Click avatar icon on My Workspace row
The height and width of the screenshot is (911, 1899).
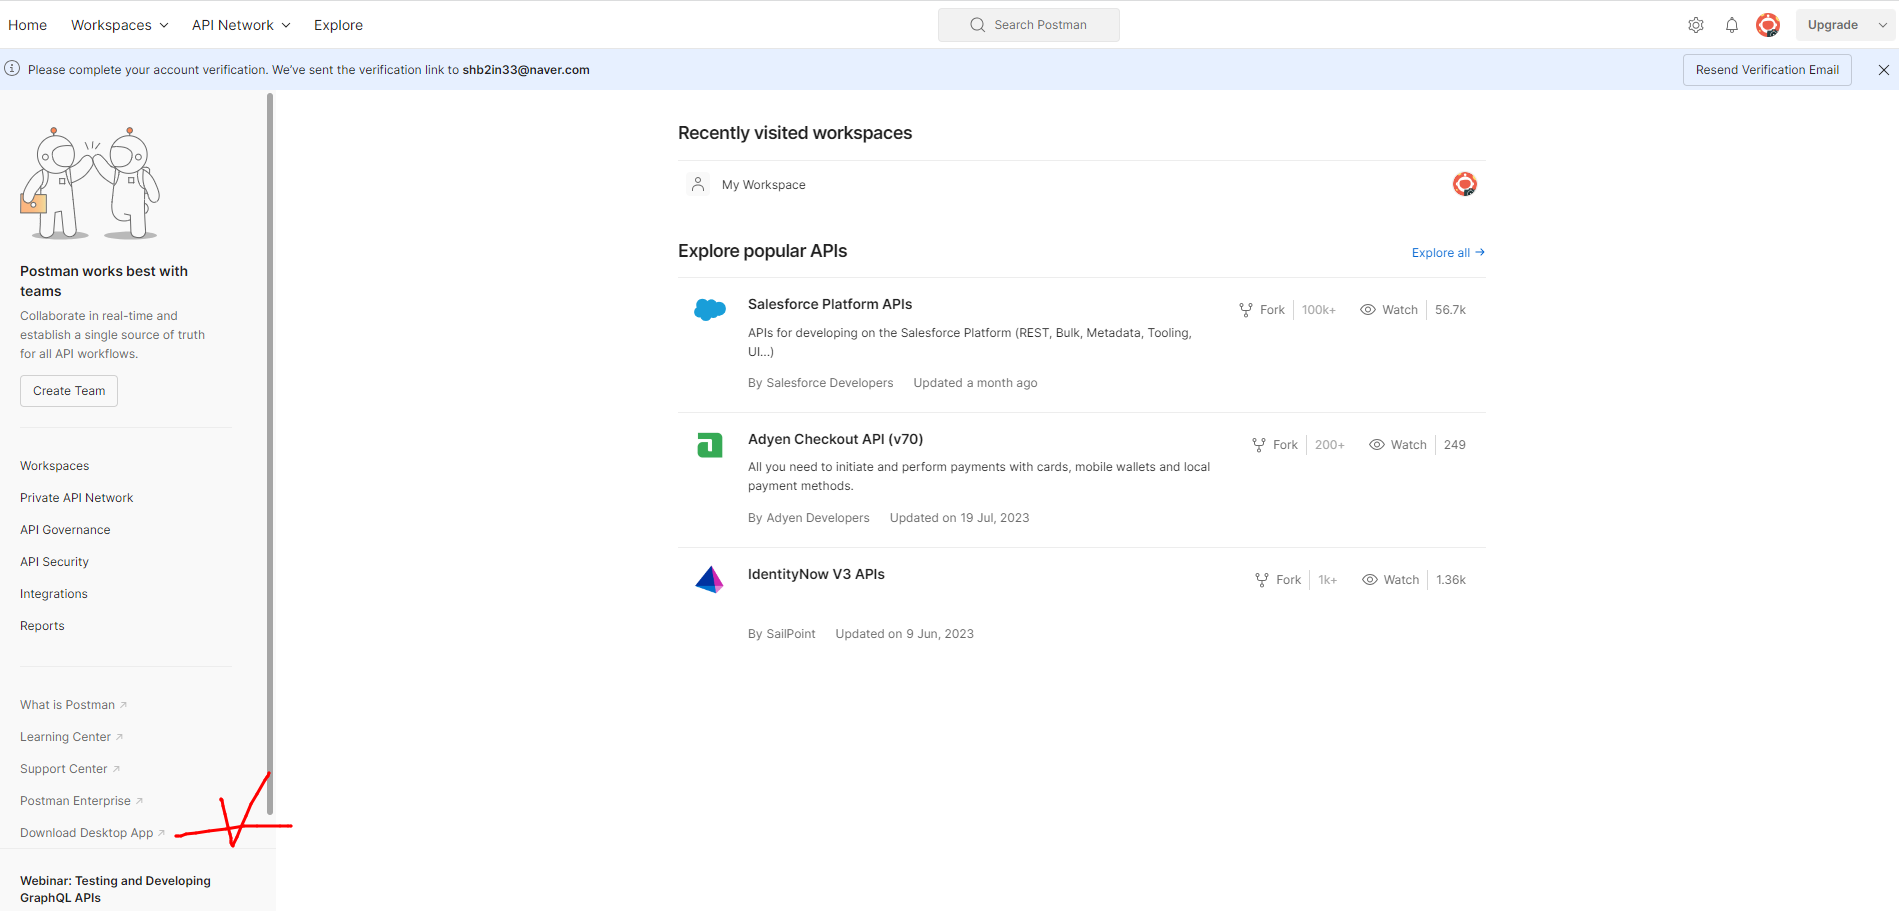1465,184
